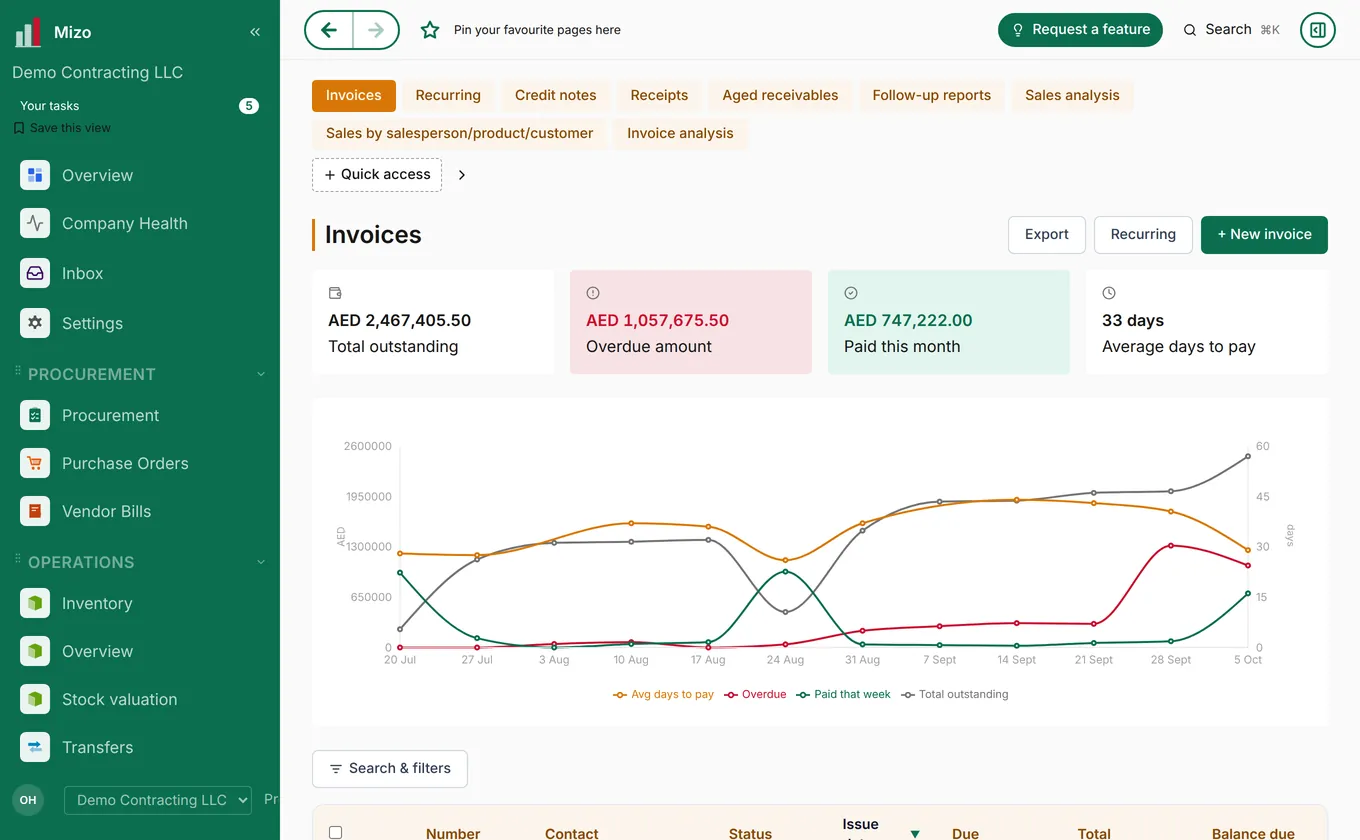The height and width of the screenshot is (840, 1360).
Task: Collapse the sidebar with double-chevron icon
Action: pos(255,32)
